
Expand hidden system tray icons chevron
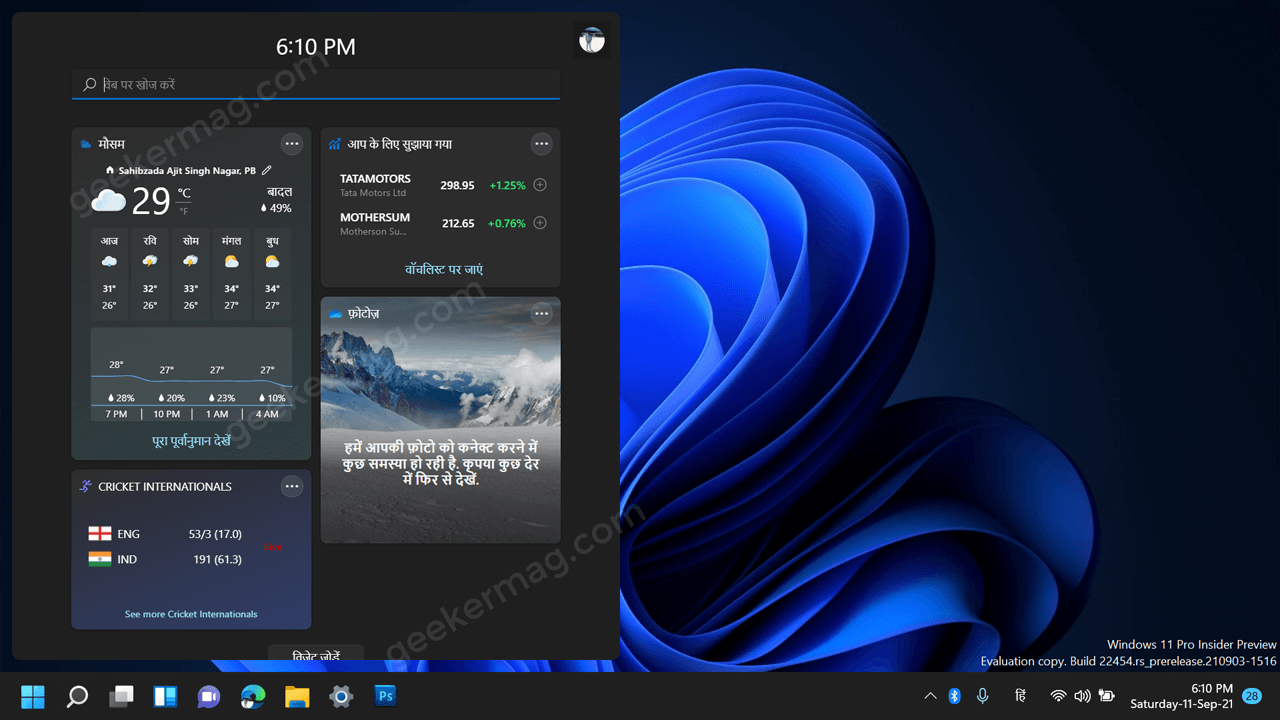pos(930,696)
